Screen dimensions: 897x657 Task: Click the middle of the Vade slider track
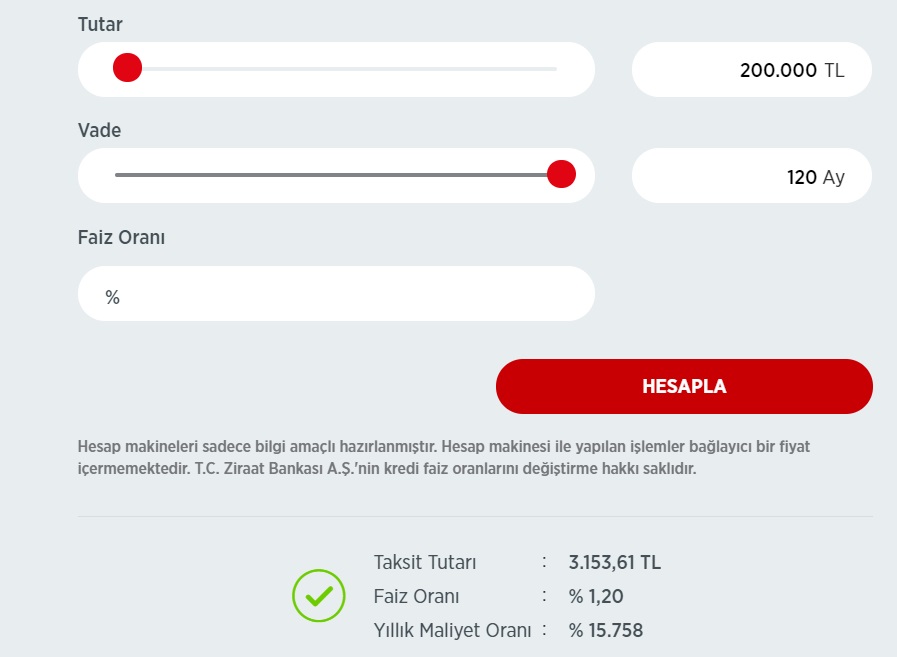click(336, 175)
